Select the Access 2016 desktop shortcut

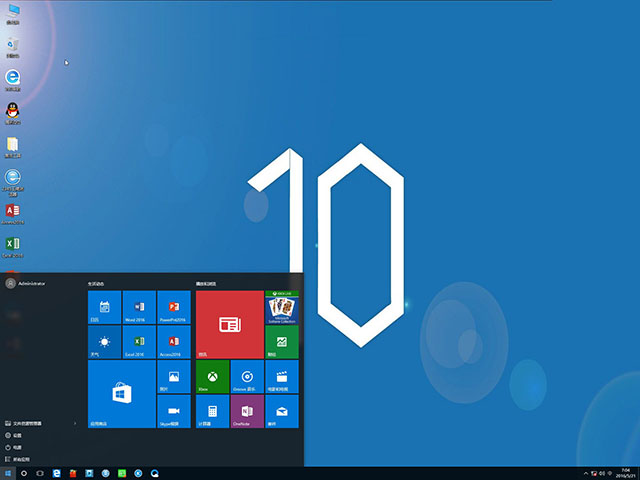point(13,214)
